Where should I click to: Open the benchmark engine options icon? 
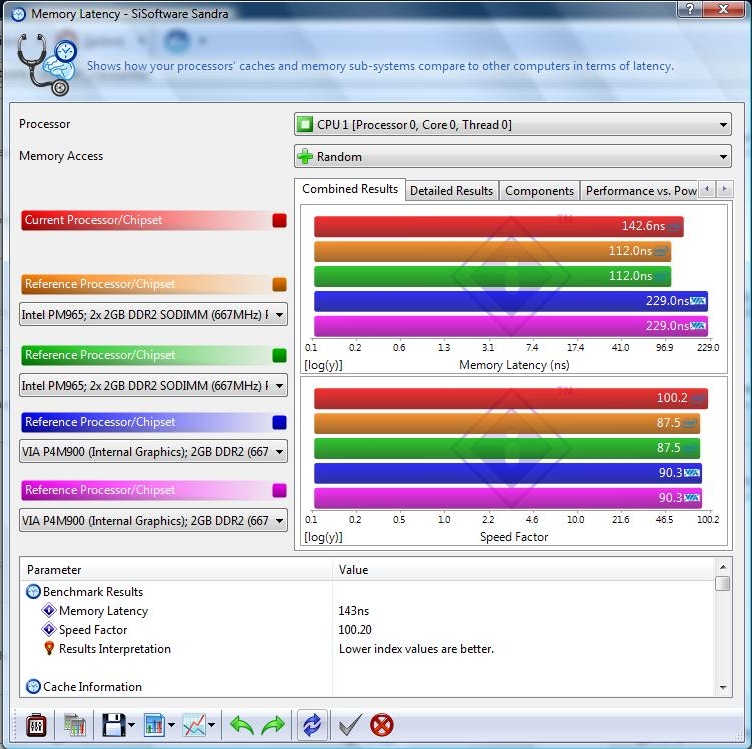(36, 726)
